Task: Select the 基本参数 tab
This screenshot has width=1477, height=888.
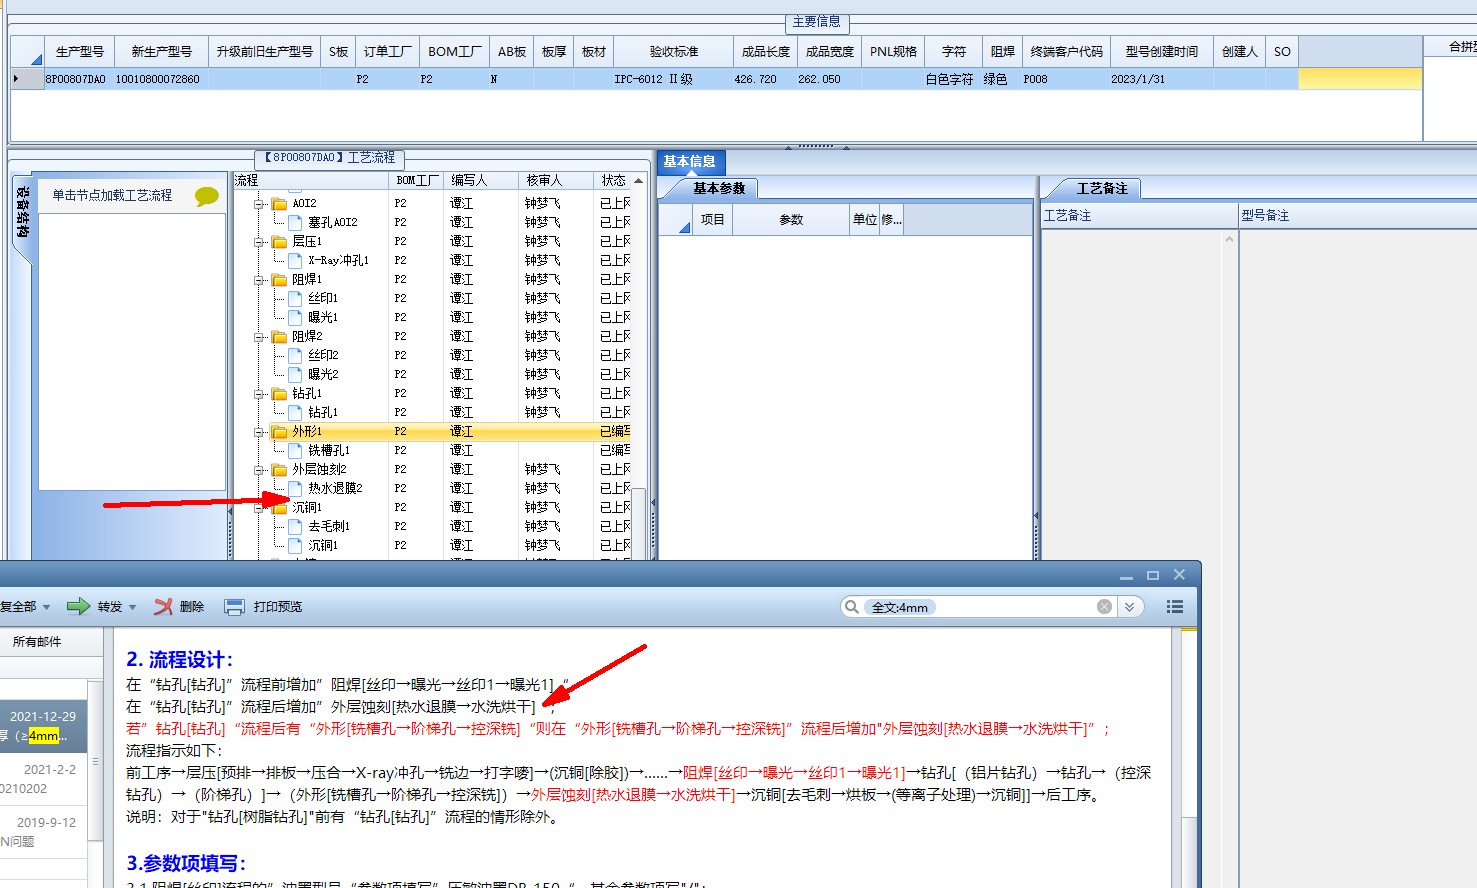Action: (x=719, y=188)
